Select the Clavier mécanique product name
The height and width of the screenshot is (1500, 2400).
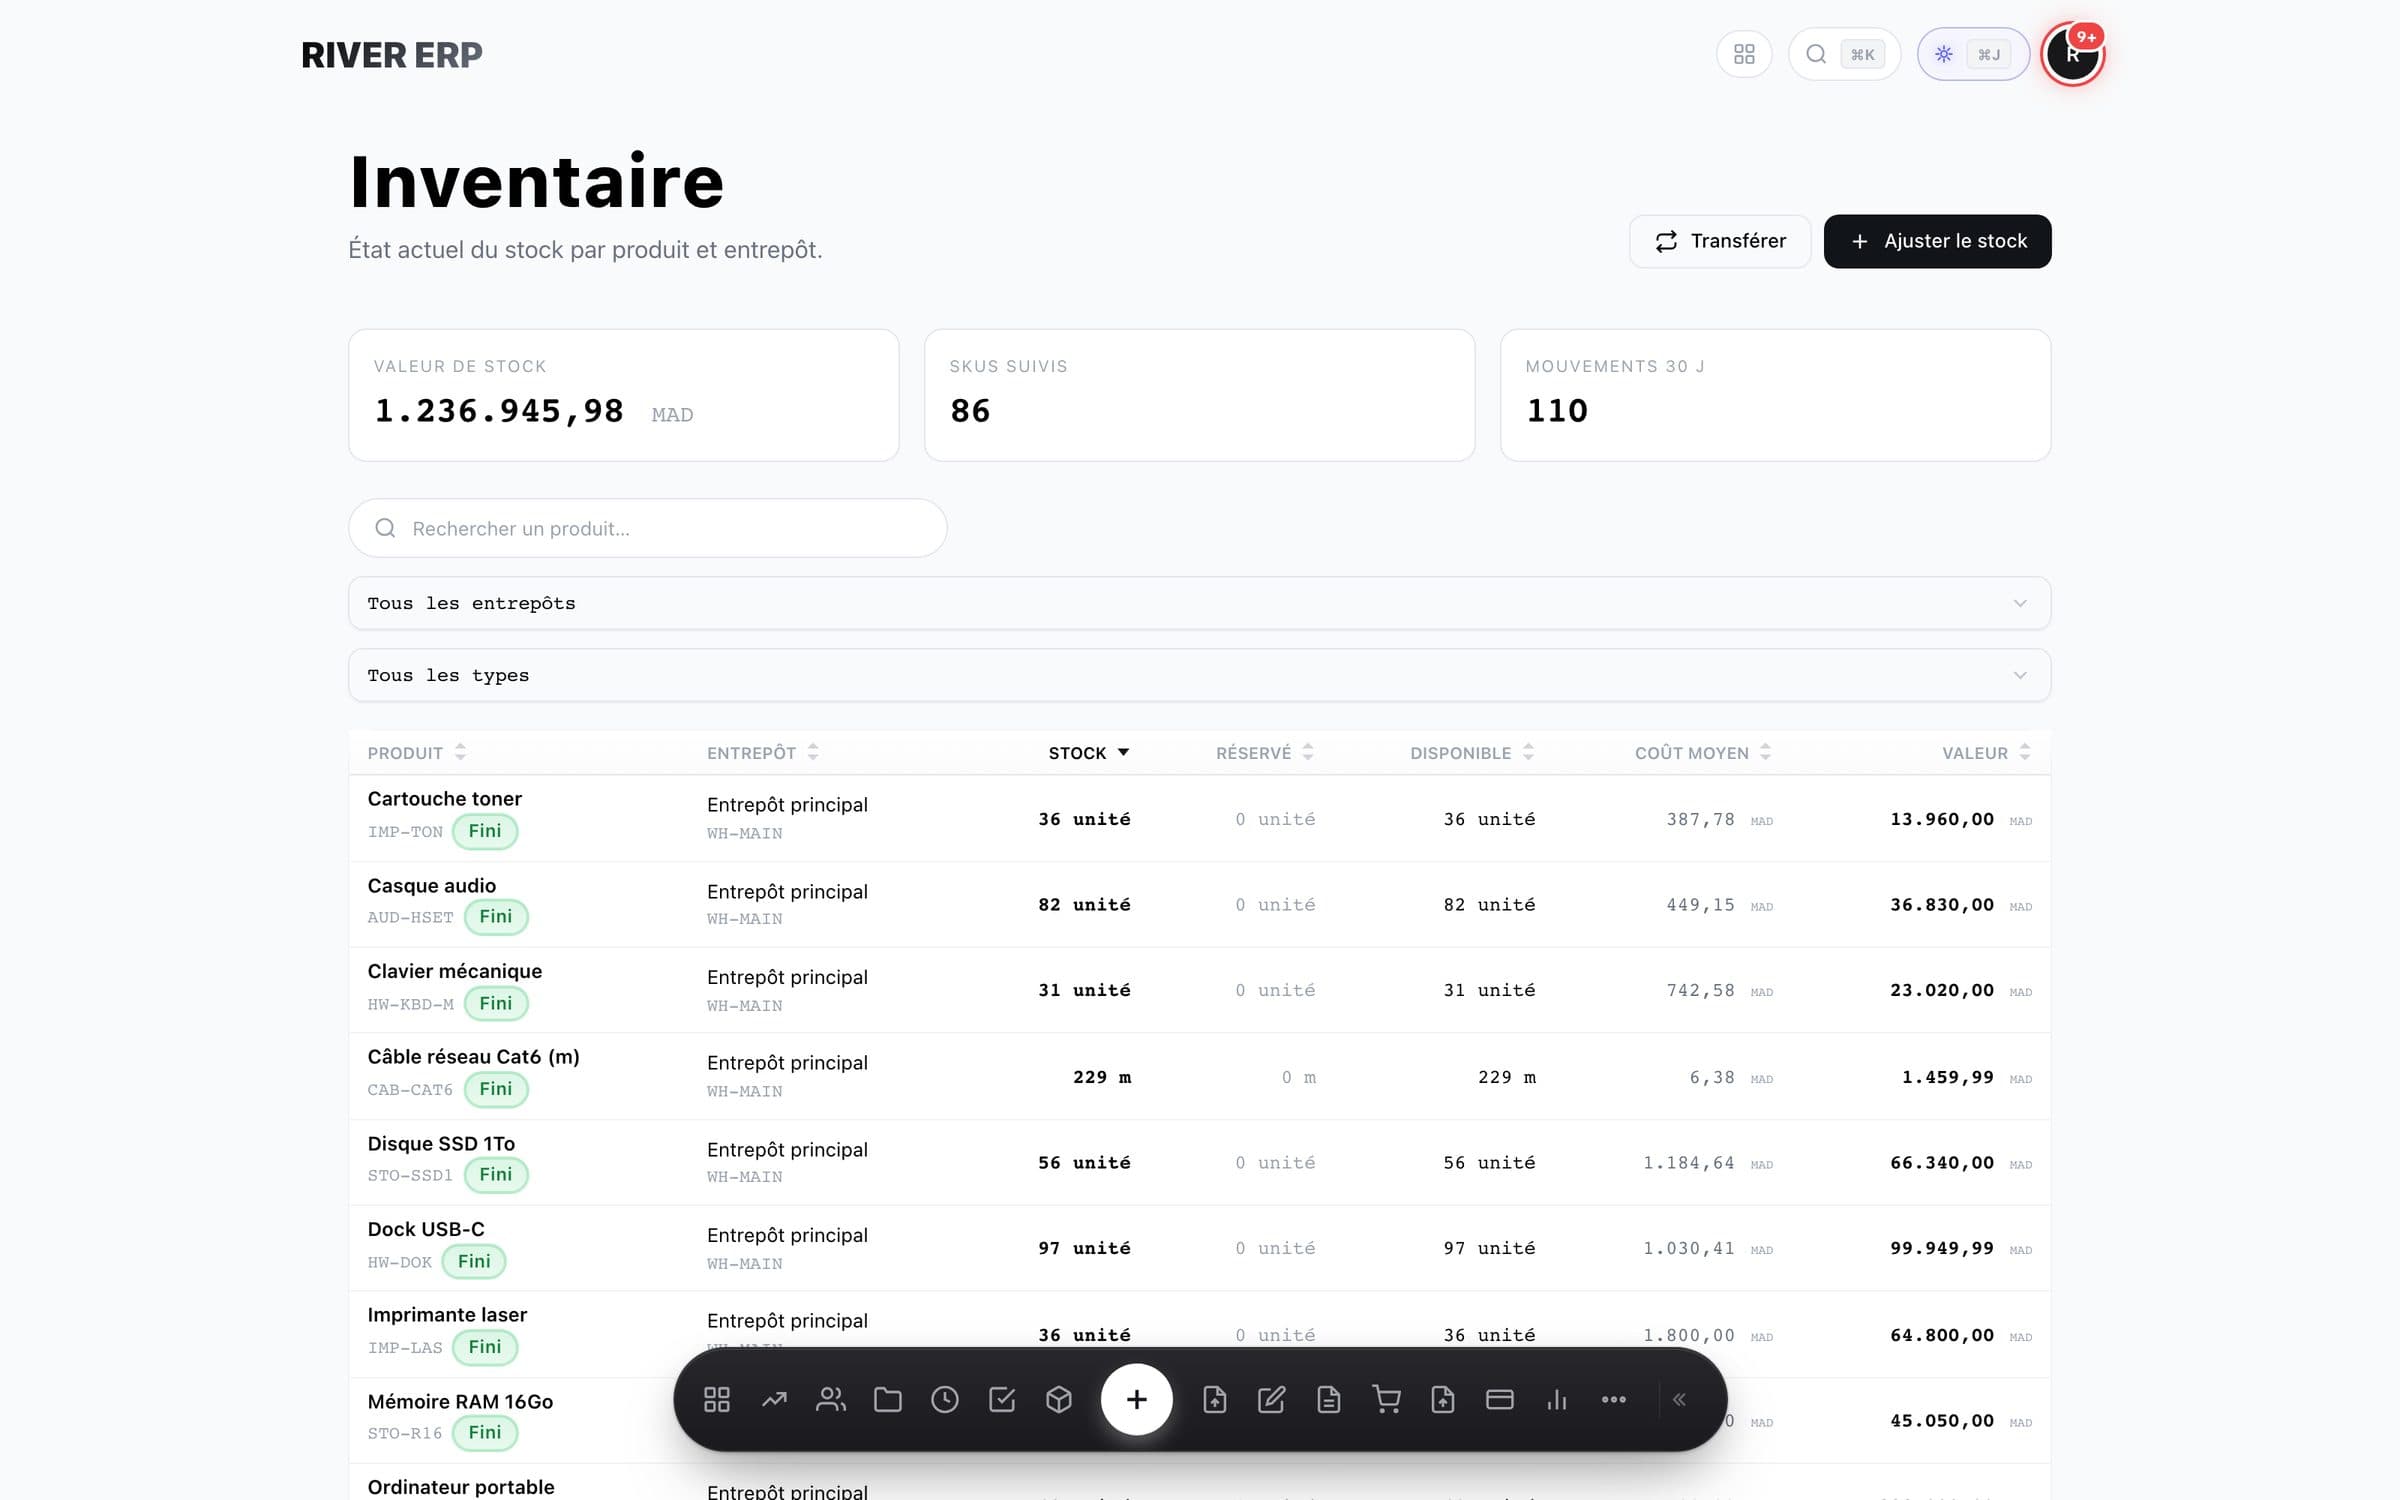[x=454, y=971]
